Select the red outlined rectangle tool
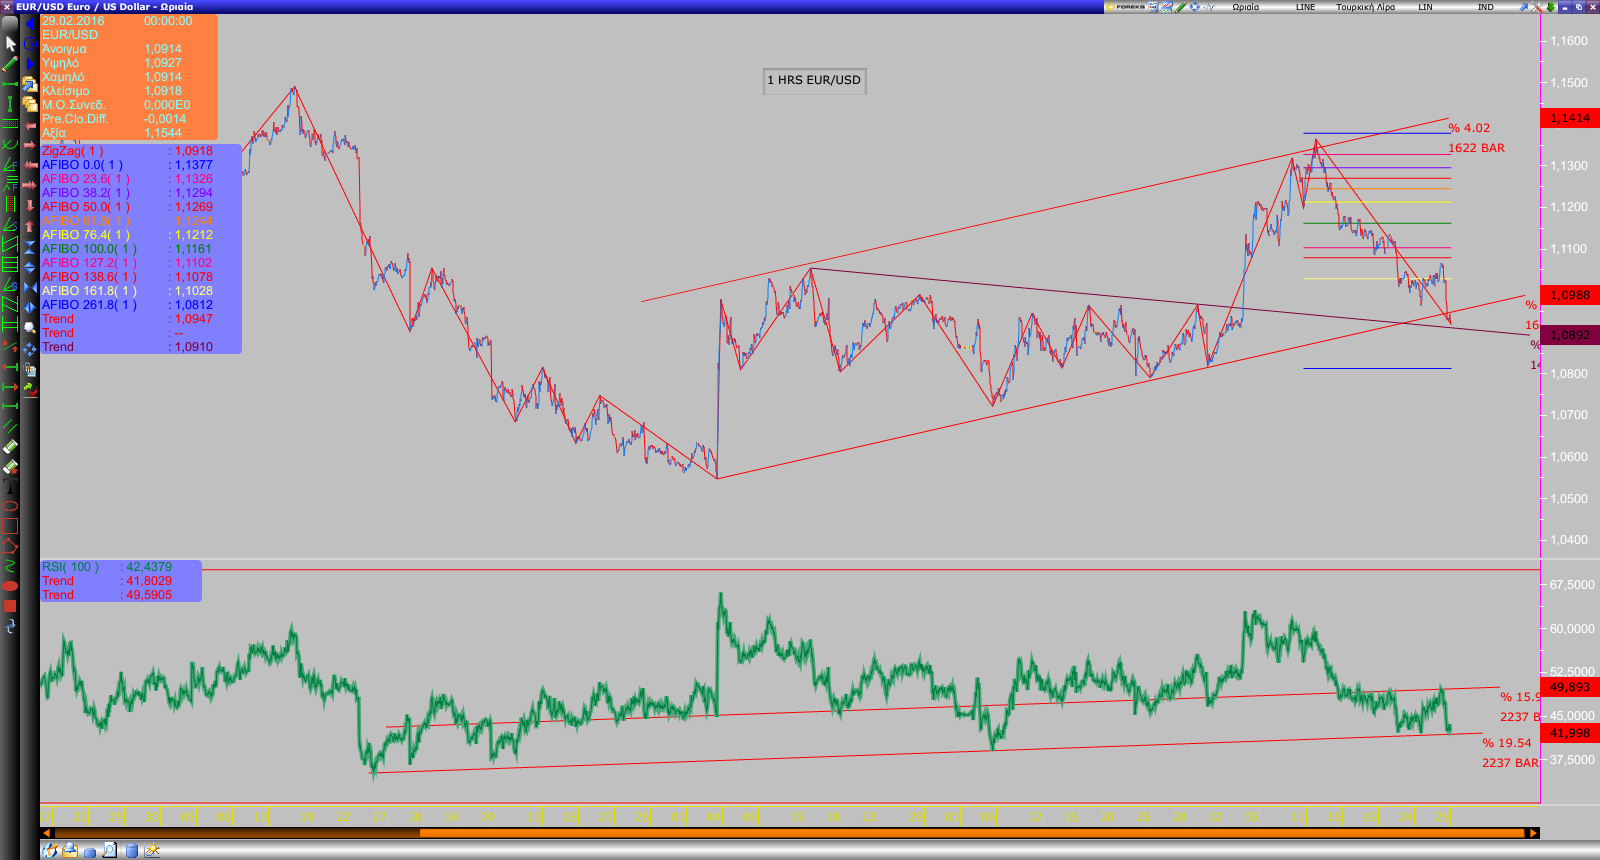 click(x=10, y=526)
